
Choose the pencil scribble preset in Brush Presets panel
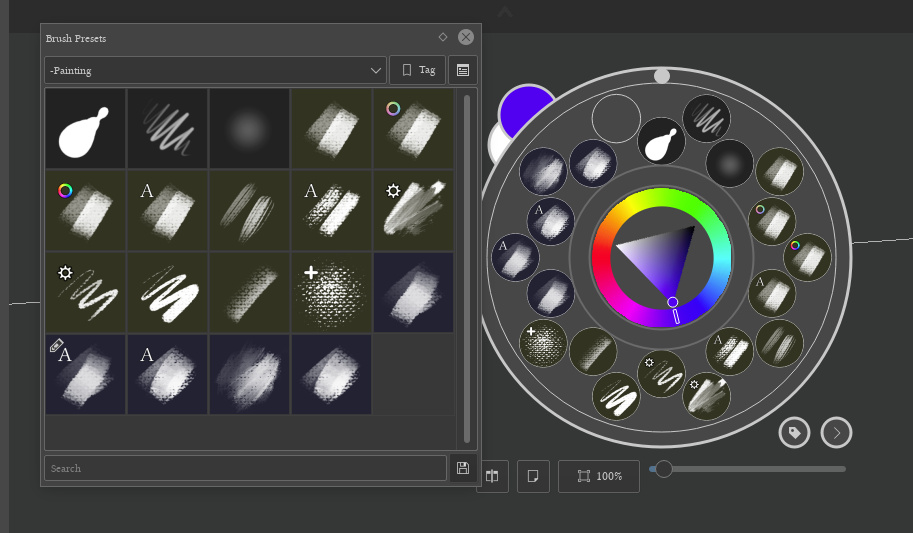[x=168, y=129]
